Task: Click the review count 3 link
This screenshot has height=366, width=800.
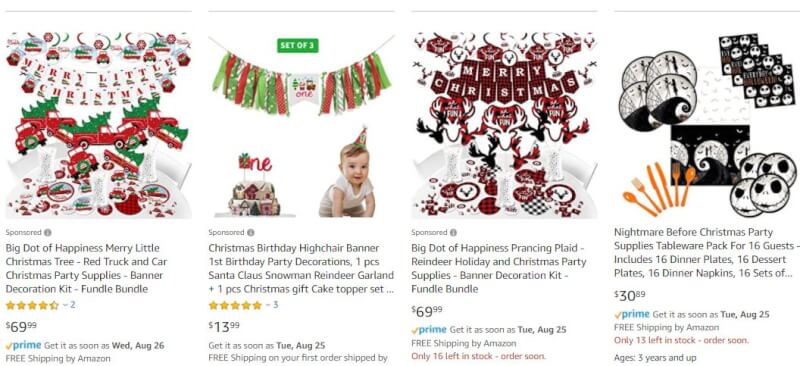Action: pos(276,305)
